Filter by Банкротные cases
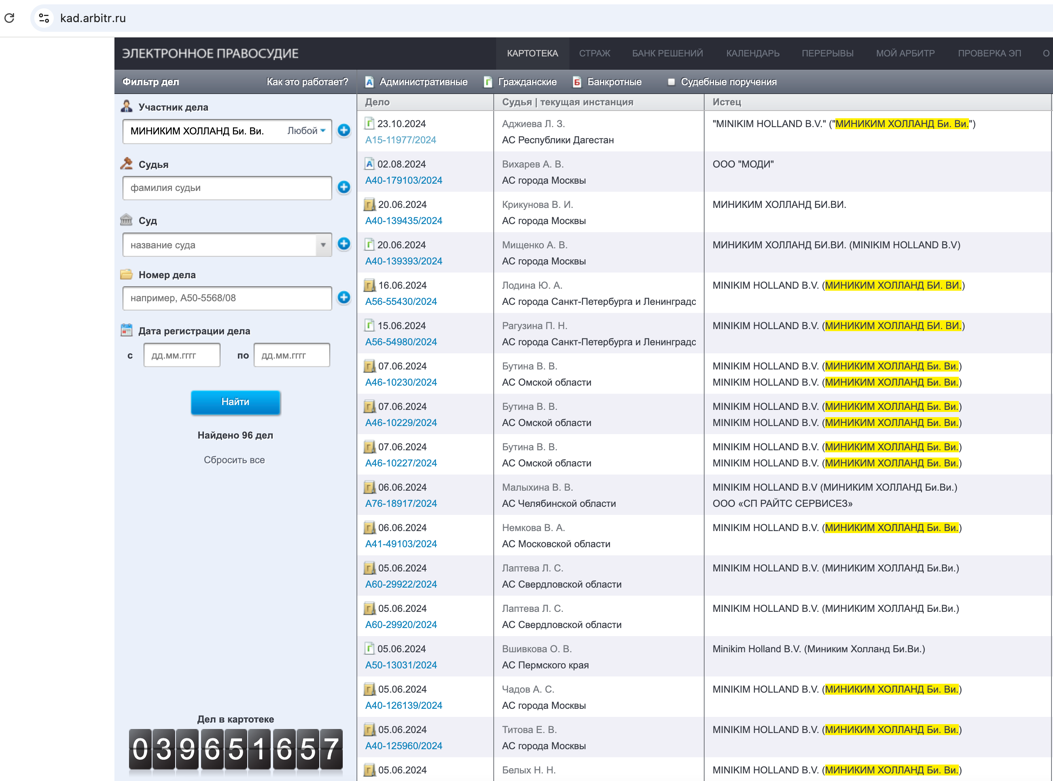The height and width of the screenshot is (781, 1053). [x=607, y=82]
